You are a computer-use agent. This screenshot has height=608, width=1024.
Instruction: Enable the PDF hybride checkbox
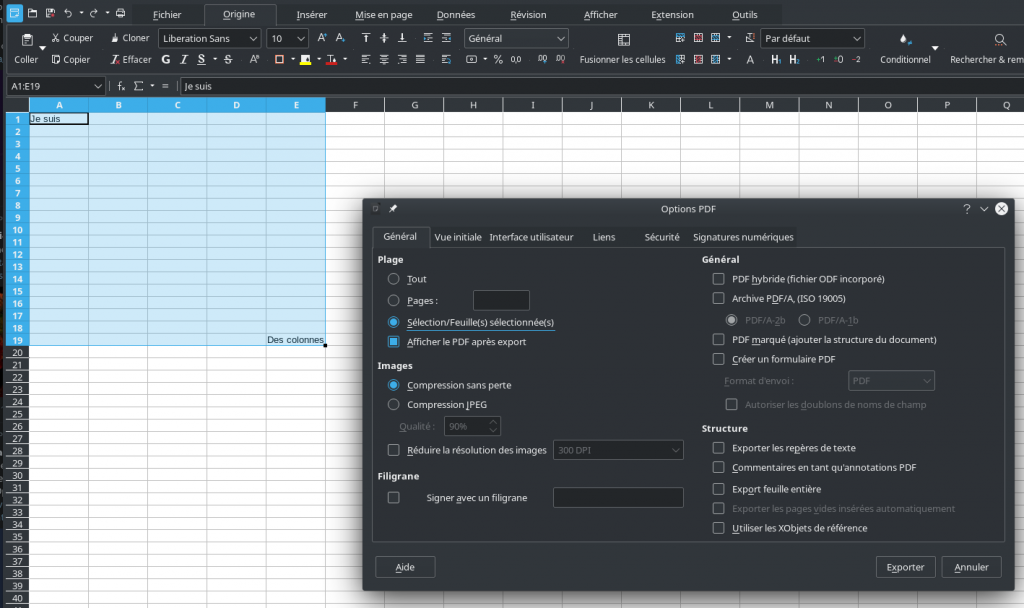click(x=718, y=279)
